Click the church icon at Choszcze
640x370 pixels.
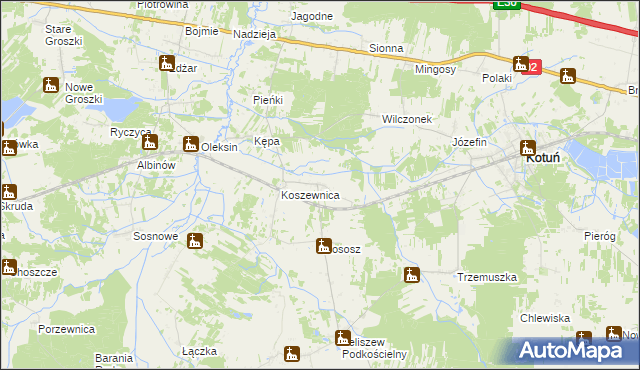click(9, 267)
